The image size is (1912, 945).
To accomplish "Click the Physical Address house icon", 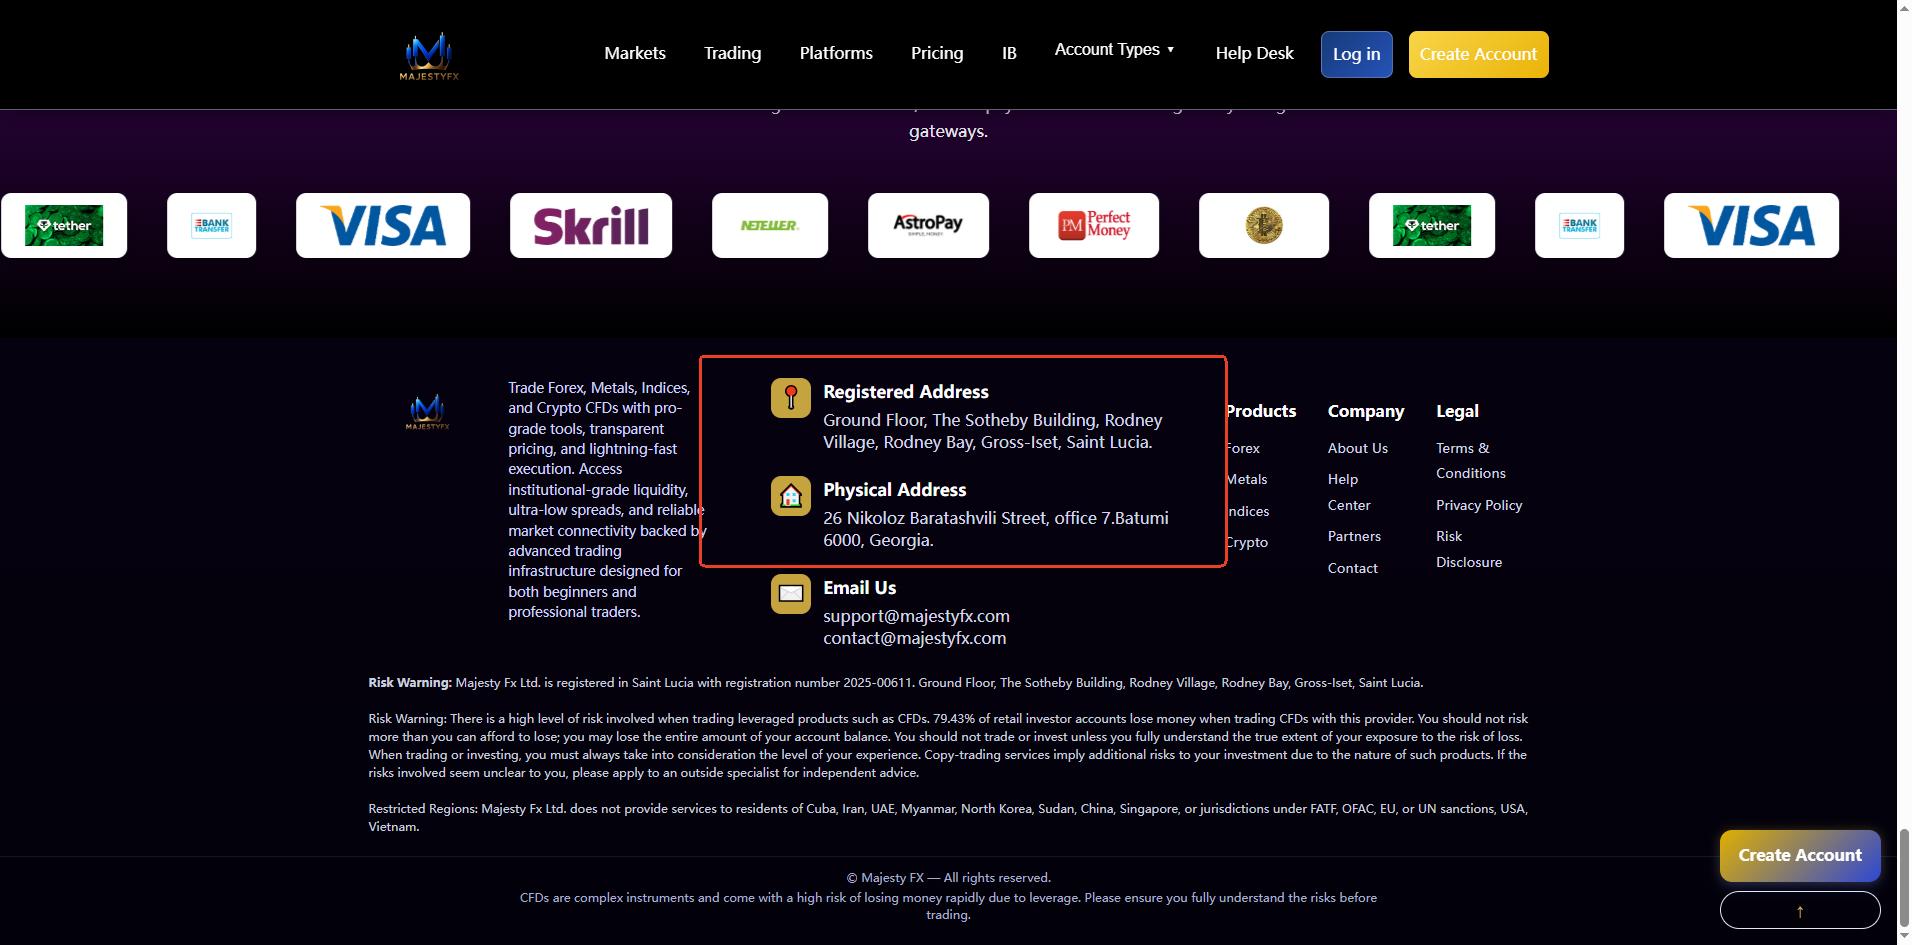I will [x=791, y=496].
